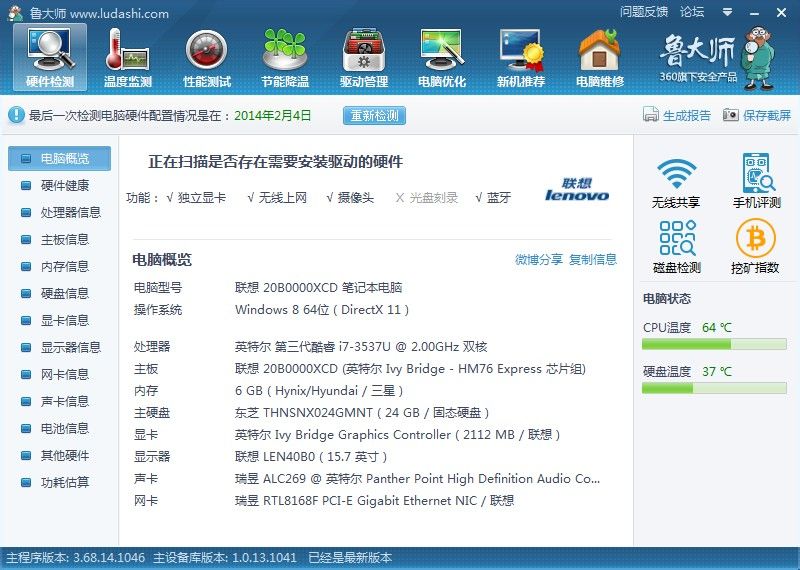Open the 电脑维修 PC repair tool
The image size is (800, 570).
coord(599,57)
